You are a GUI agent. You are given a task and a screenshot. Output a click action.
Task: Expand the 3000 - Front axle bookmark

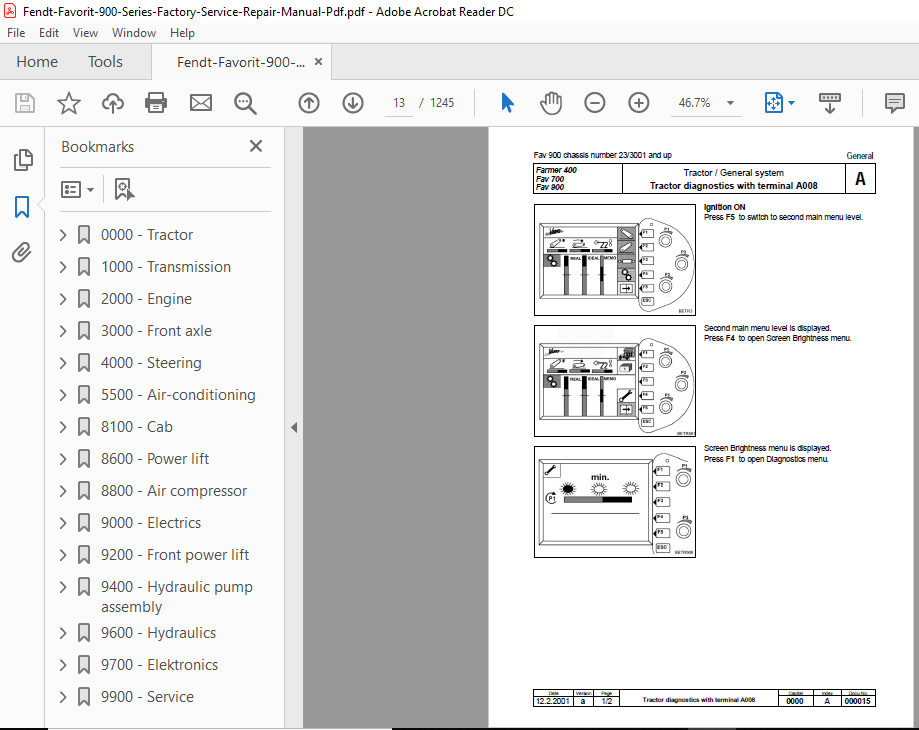[63, 331]
